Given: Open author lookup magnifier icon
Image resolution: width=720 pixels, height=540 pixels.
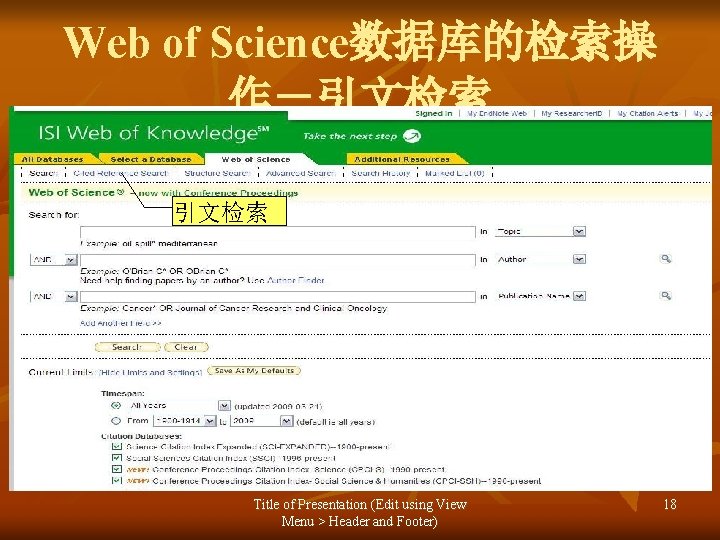Looking at the screenshot, I should [665, 259].
